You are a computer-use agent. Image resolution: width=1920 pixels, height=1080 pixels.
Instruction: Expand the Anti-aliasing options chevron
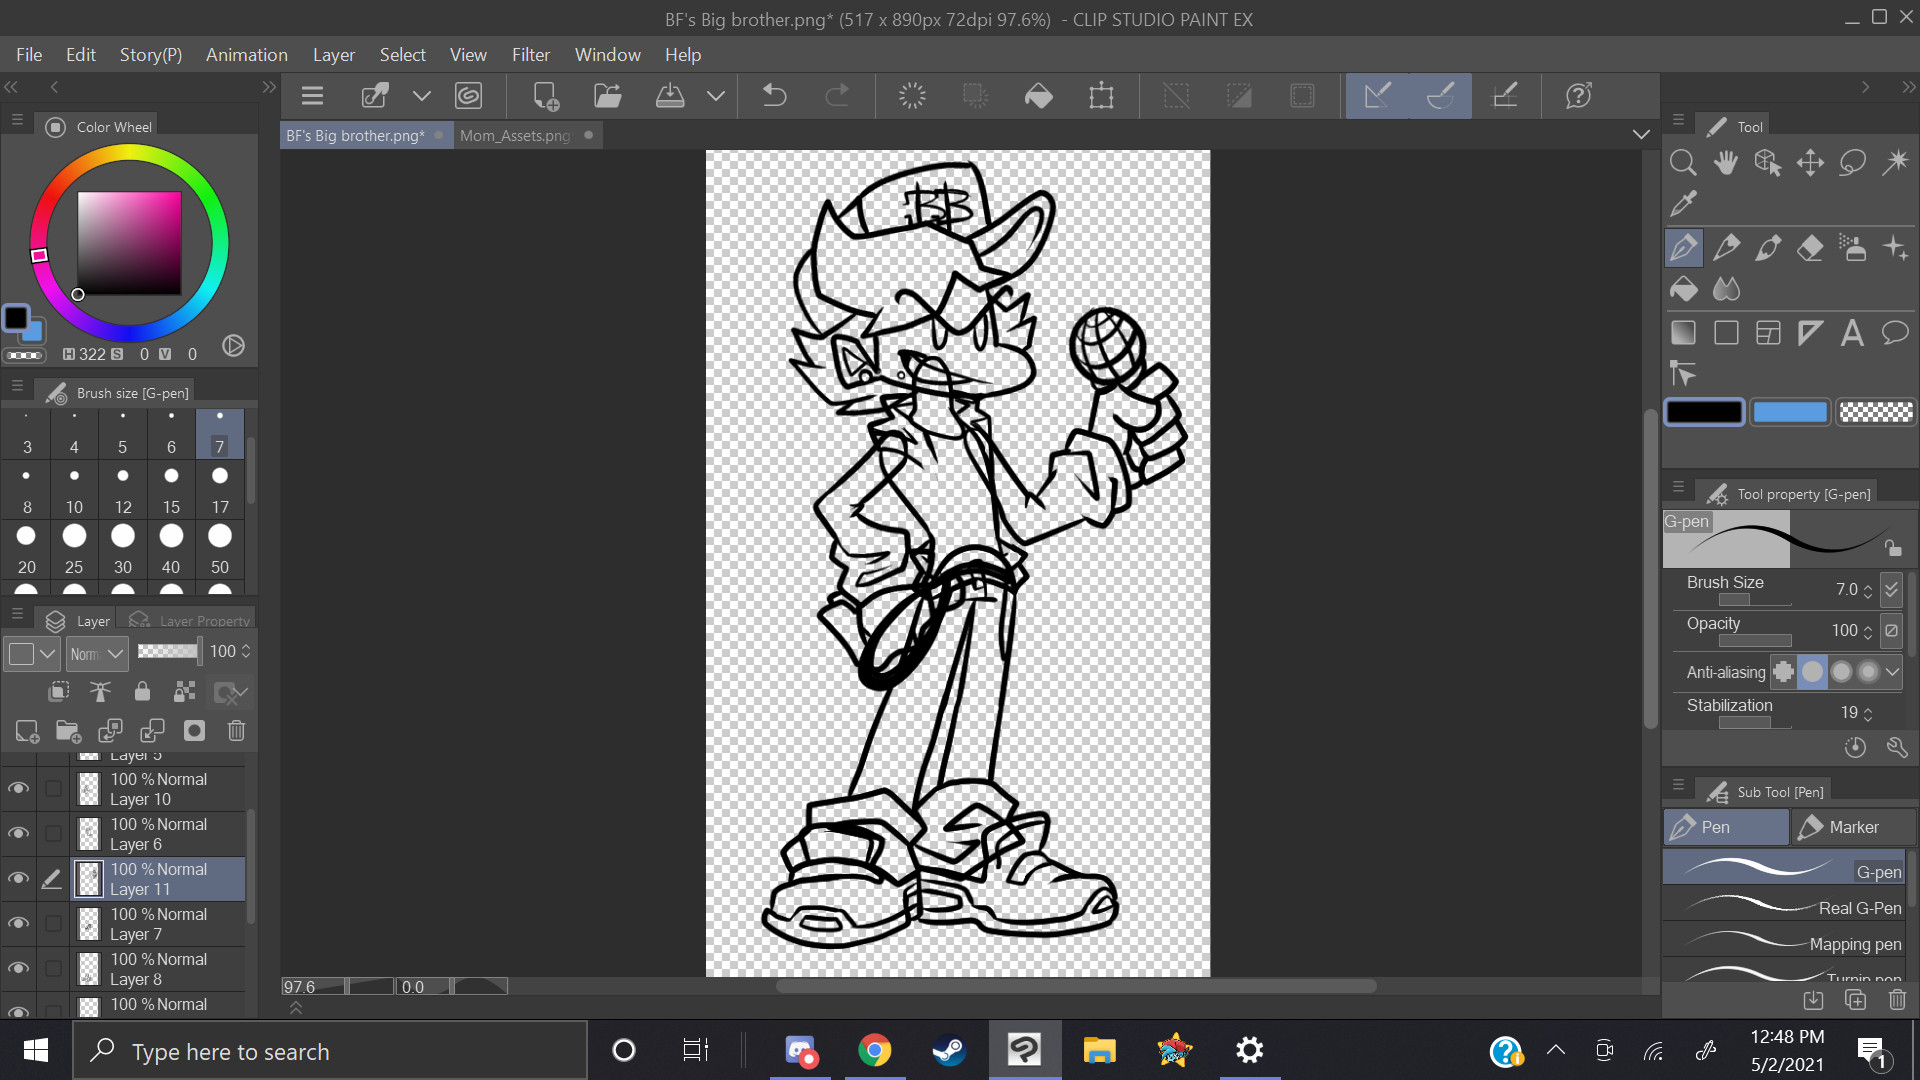pos(1892,672)
